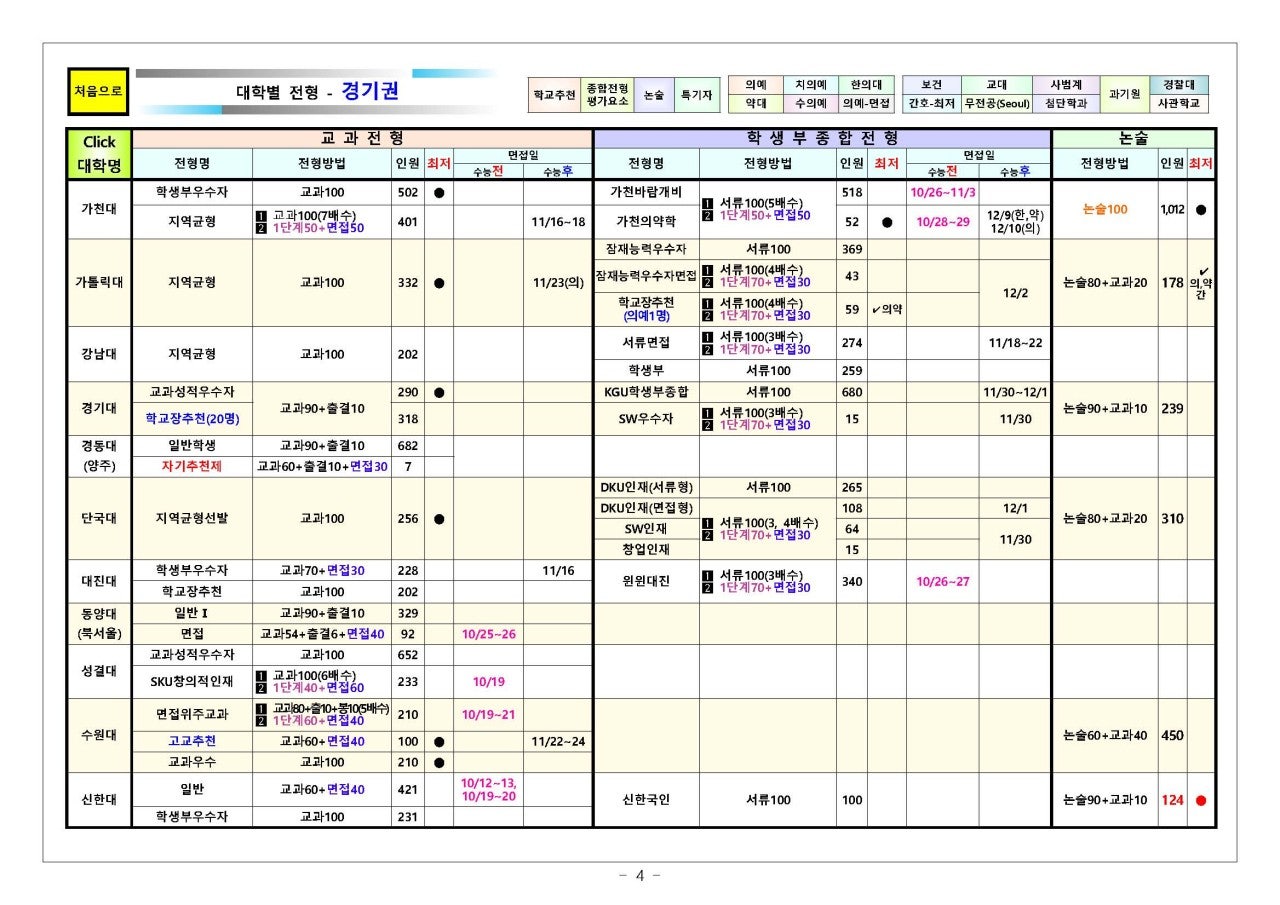Click the KGU학생부종합 cell
This screenshot has width=1280, height=905.
point(646,392)
